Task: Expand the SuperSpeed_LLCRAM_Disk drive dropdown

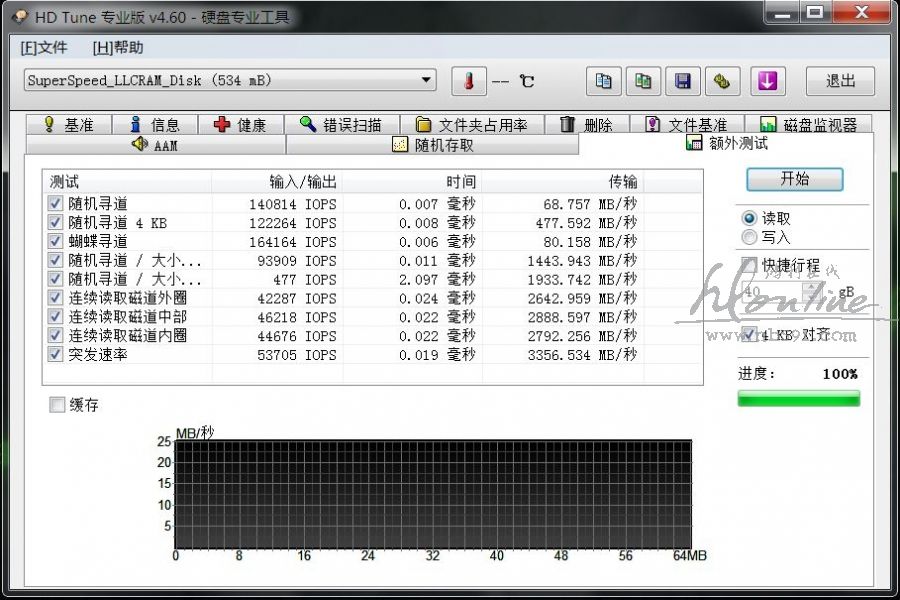Action: 427,80
